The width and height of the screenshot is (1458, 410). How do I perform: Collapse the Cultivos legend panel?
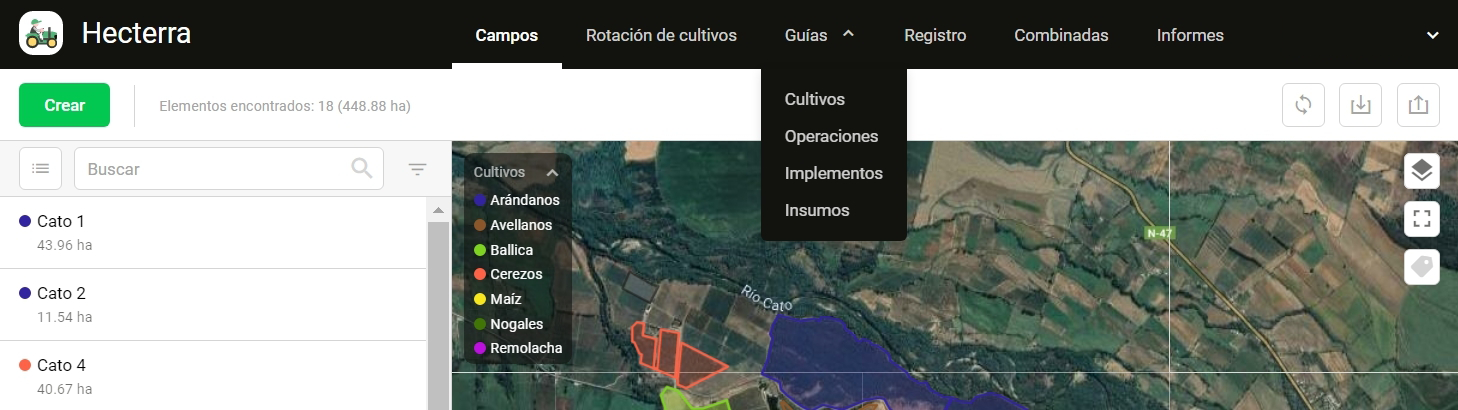point(552,172)
